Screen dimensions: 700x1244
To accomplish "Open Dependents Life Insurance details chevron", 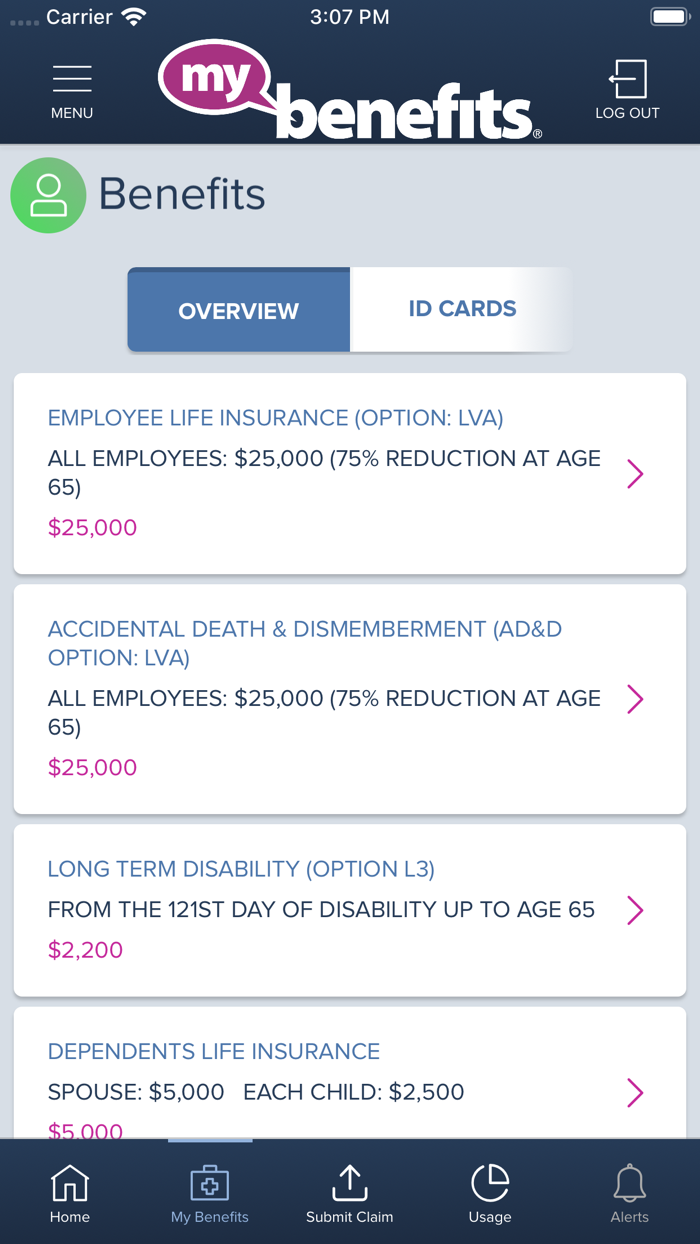I will [635, 1094].
